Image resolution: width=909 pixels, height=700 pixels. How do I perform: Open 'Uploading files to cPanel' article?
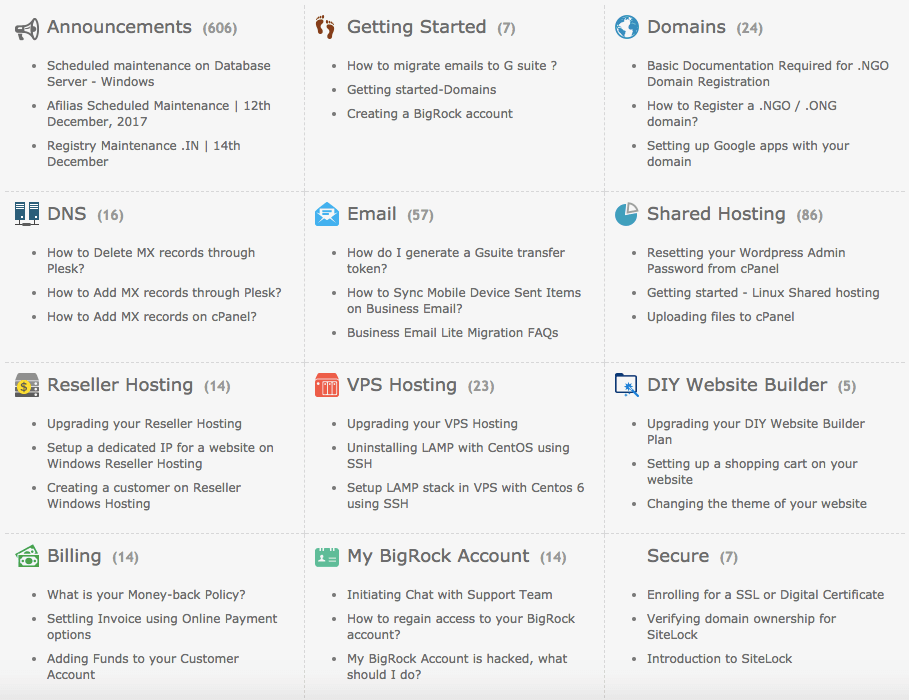point(721,317)
